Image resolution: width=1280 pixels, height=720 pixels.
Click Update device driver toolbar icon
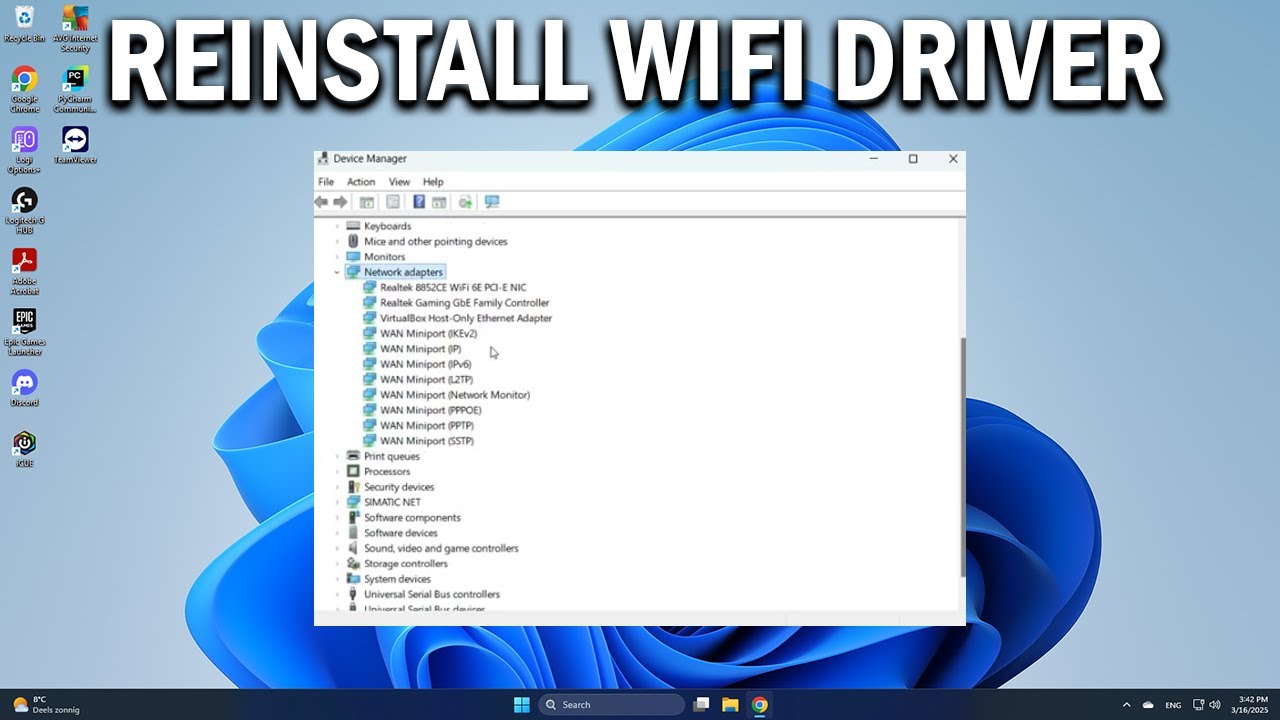pyautogui.click(x=465, y=202)
